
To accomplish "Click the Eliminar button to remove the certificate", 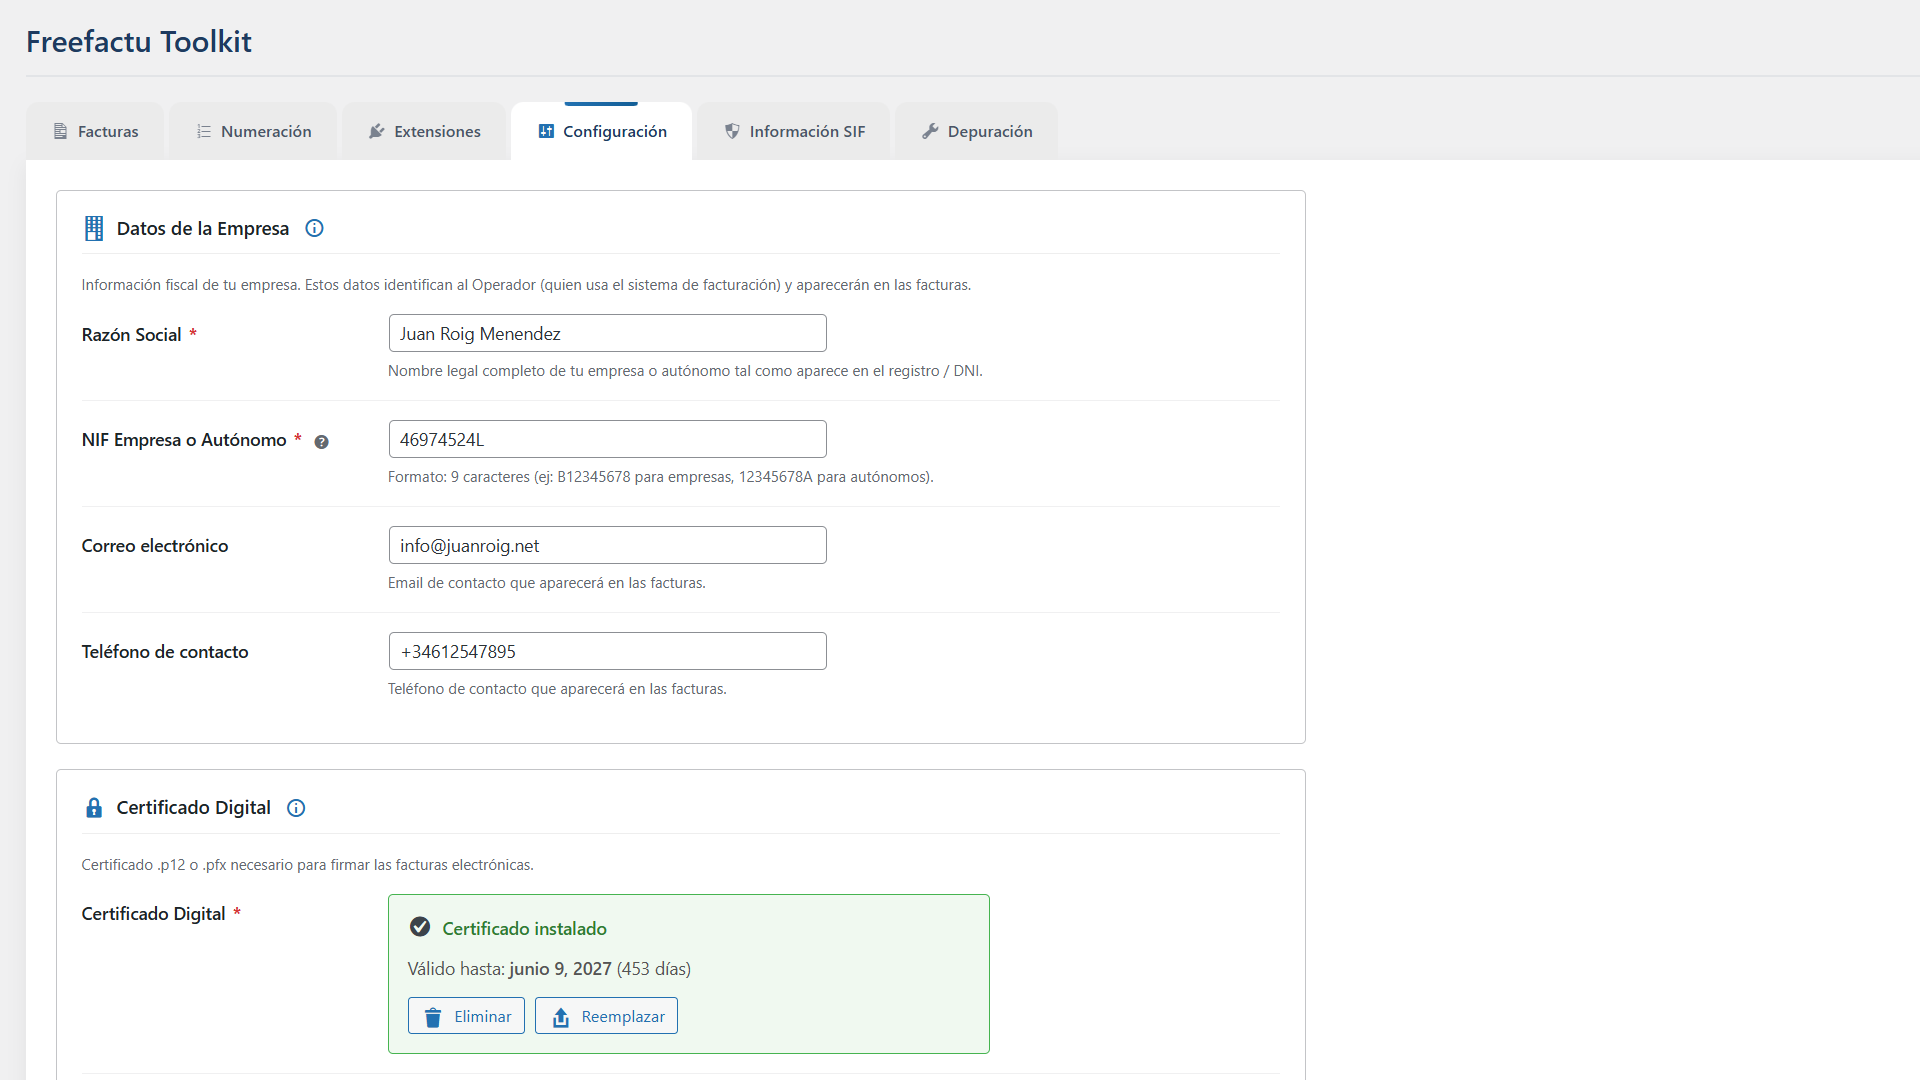I will tap(465, 1015).
